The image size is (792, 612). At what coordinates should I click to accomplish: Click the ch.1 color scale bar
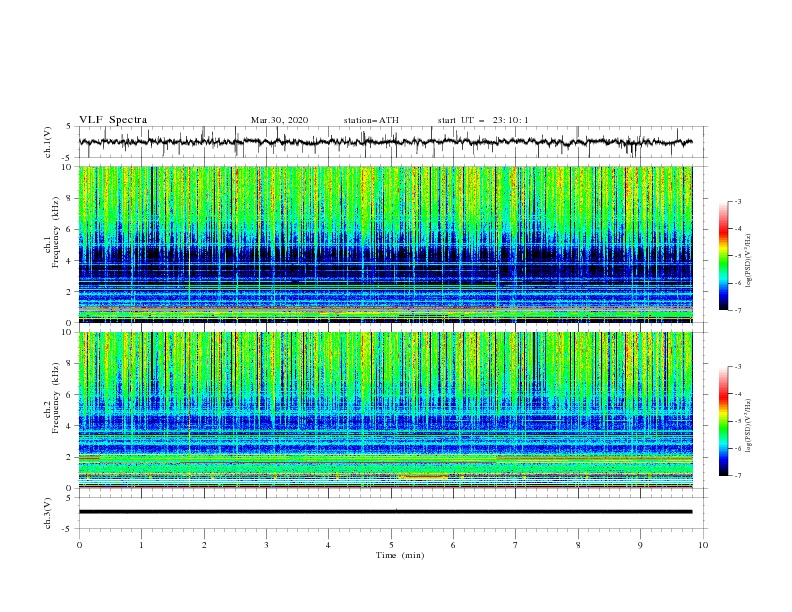724,256
